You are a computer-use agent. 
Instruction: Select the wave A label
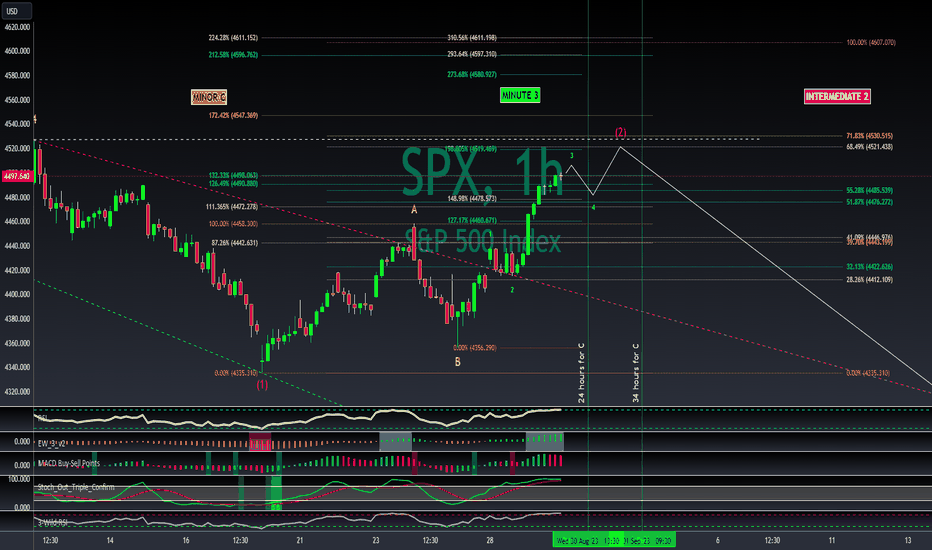click(414, 209)
